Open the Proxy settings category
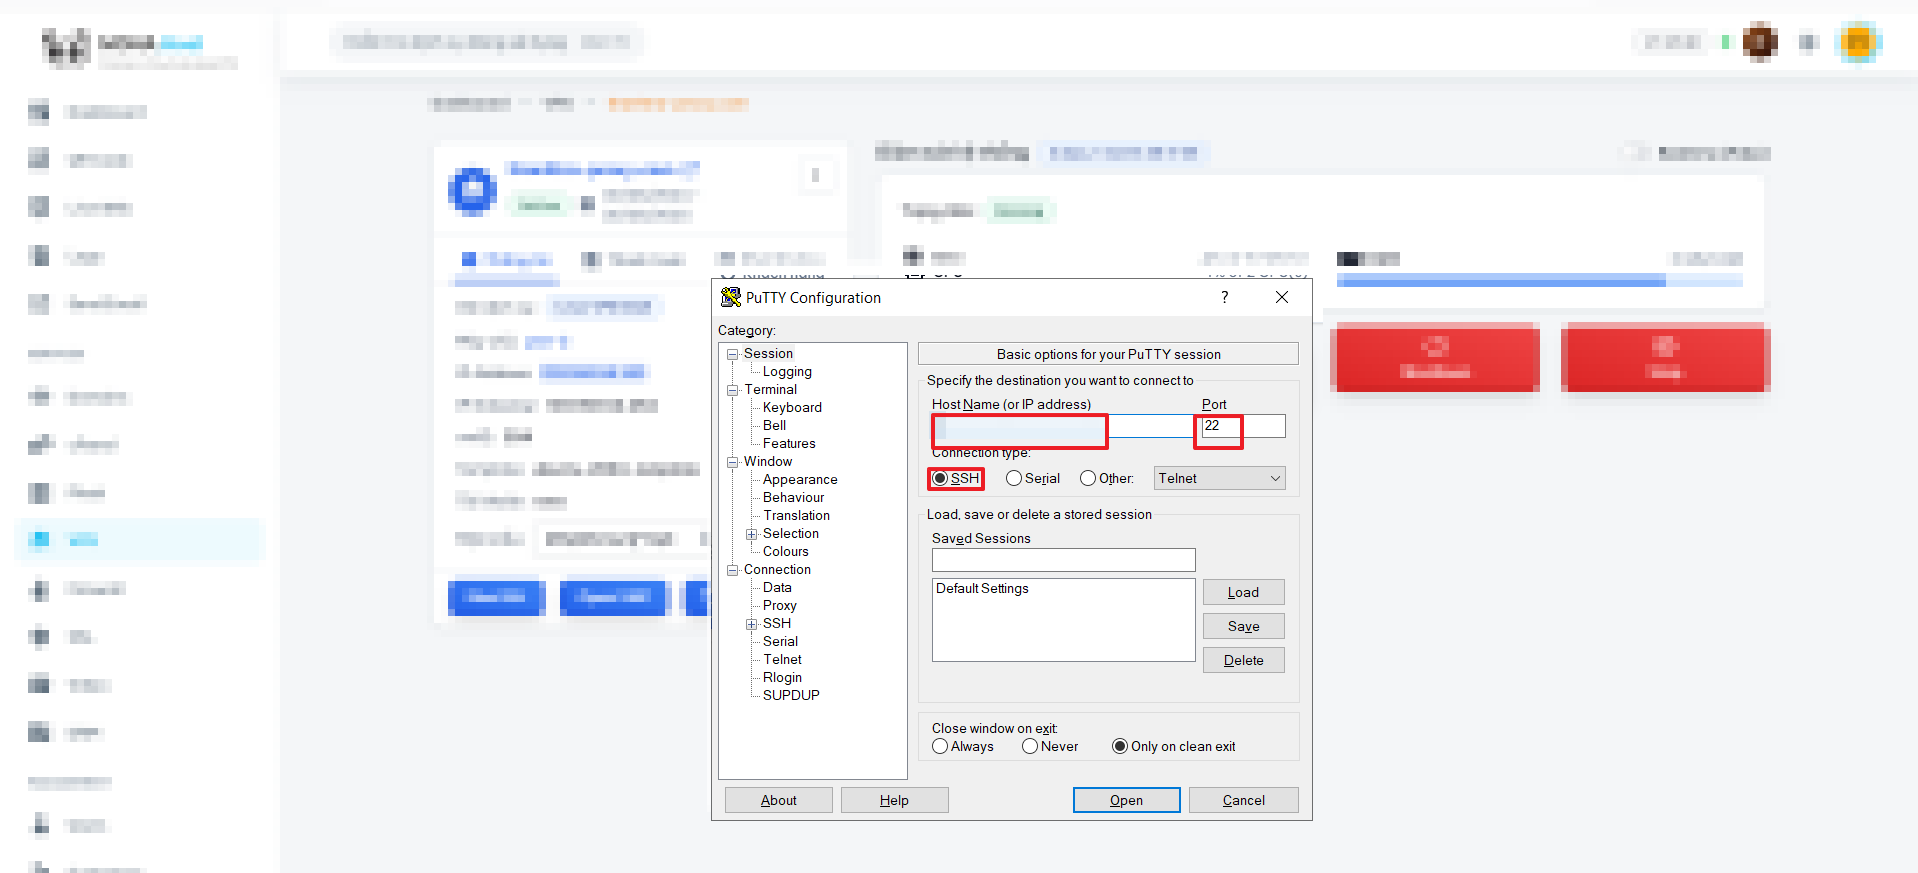This screenshot has width=1918, height=873. 779,606
